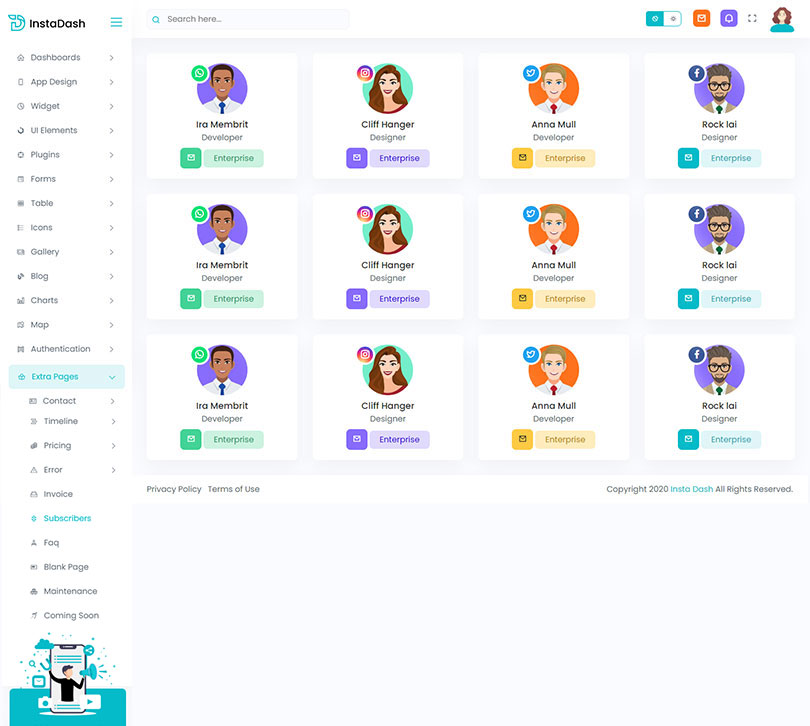
Task: Click Twitter badge on first Anna Mull card
Action: coord(531,73)
